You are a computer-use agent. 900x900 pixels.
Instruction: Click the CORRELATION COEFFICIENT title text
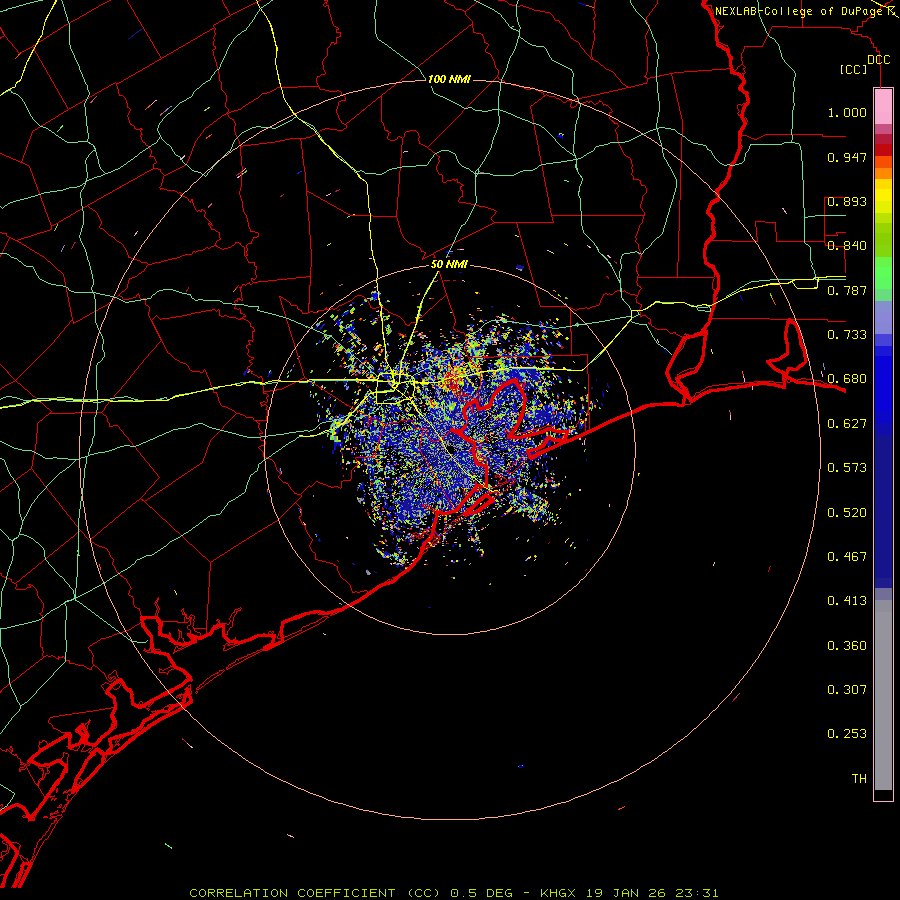pos(292,893)
